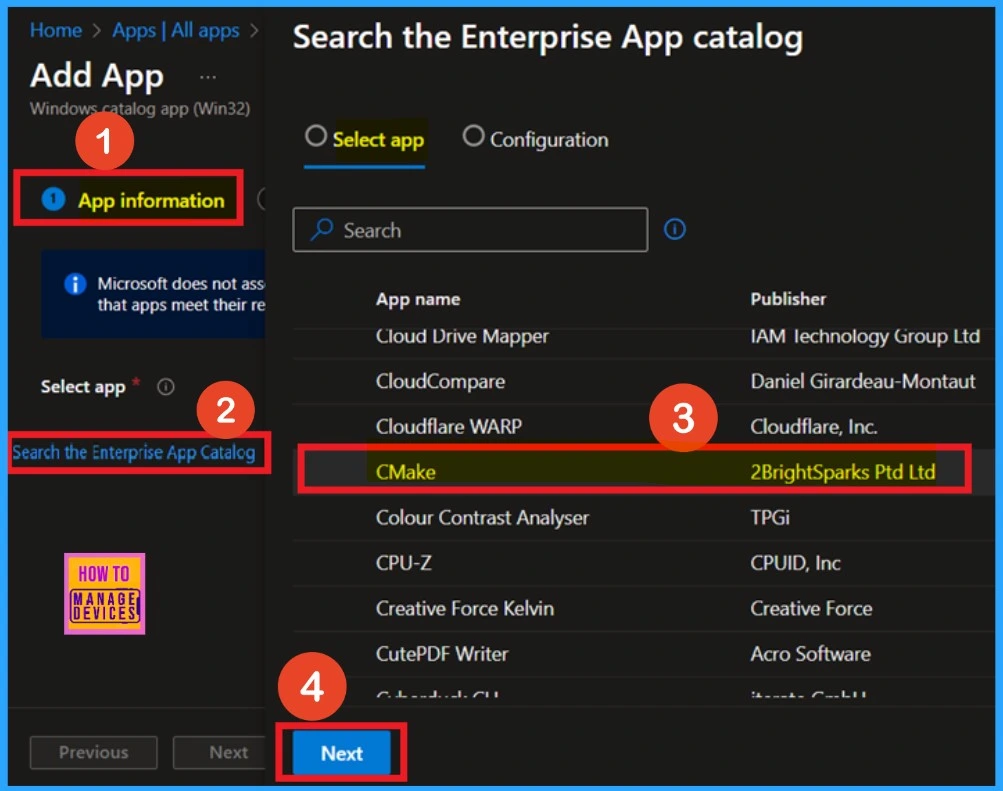The height and width of the screenshot is (791, 1003).
Task: Click the Previous button
Action: [x=93, y=752]
